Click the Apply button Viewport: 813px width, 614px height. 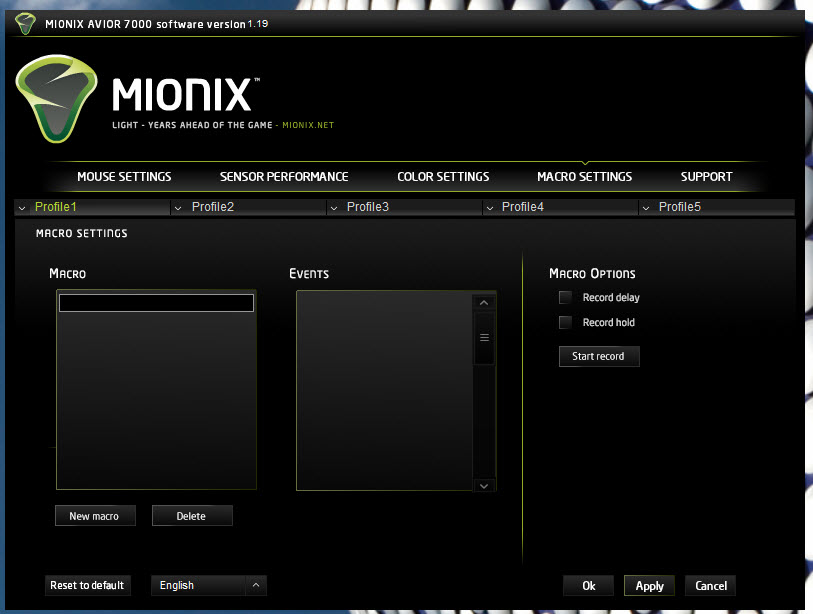pyautogui.click(x=649, y=585)
